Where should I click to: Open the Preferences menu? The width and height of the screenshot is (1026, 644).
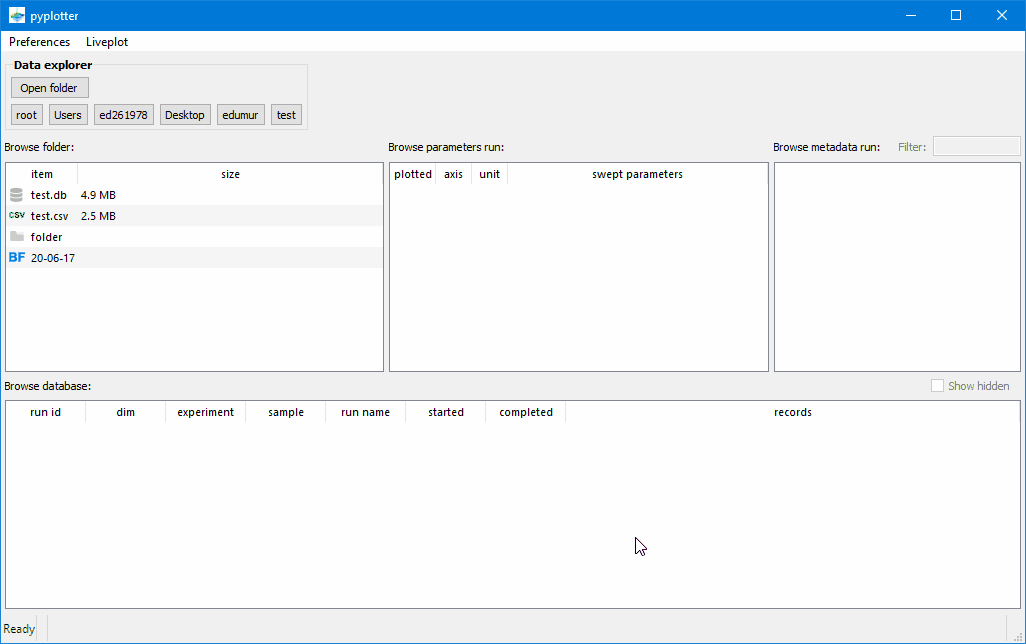coord(39,42)
